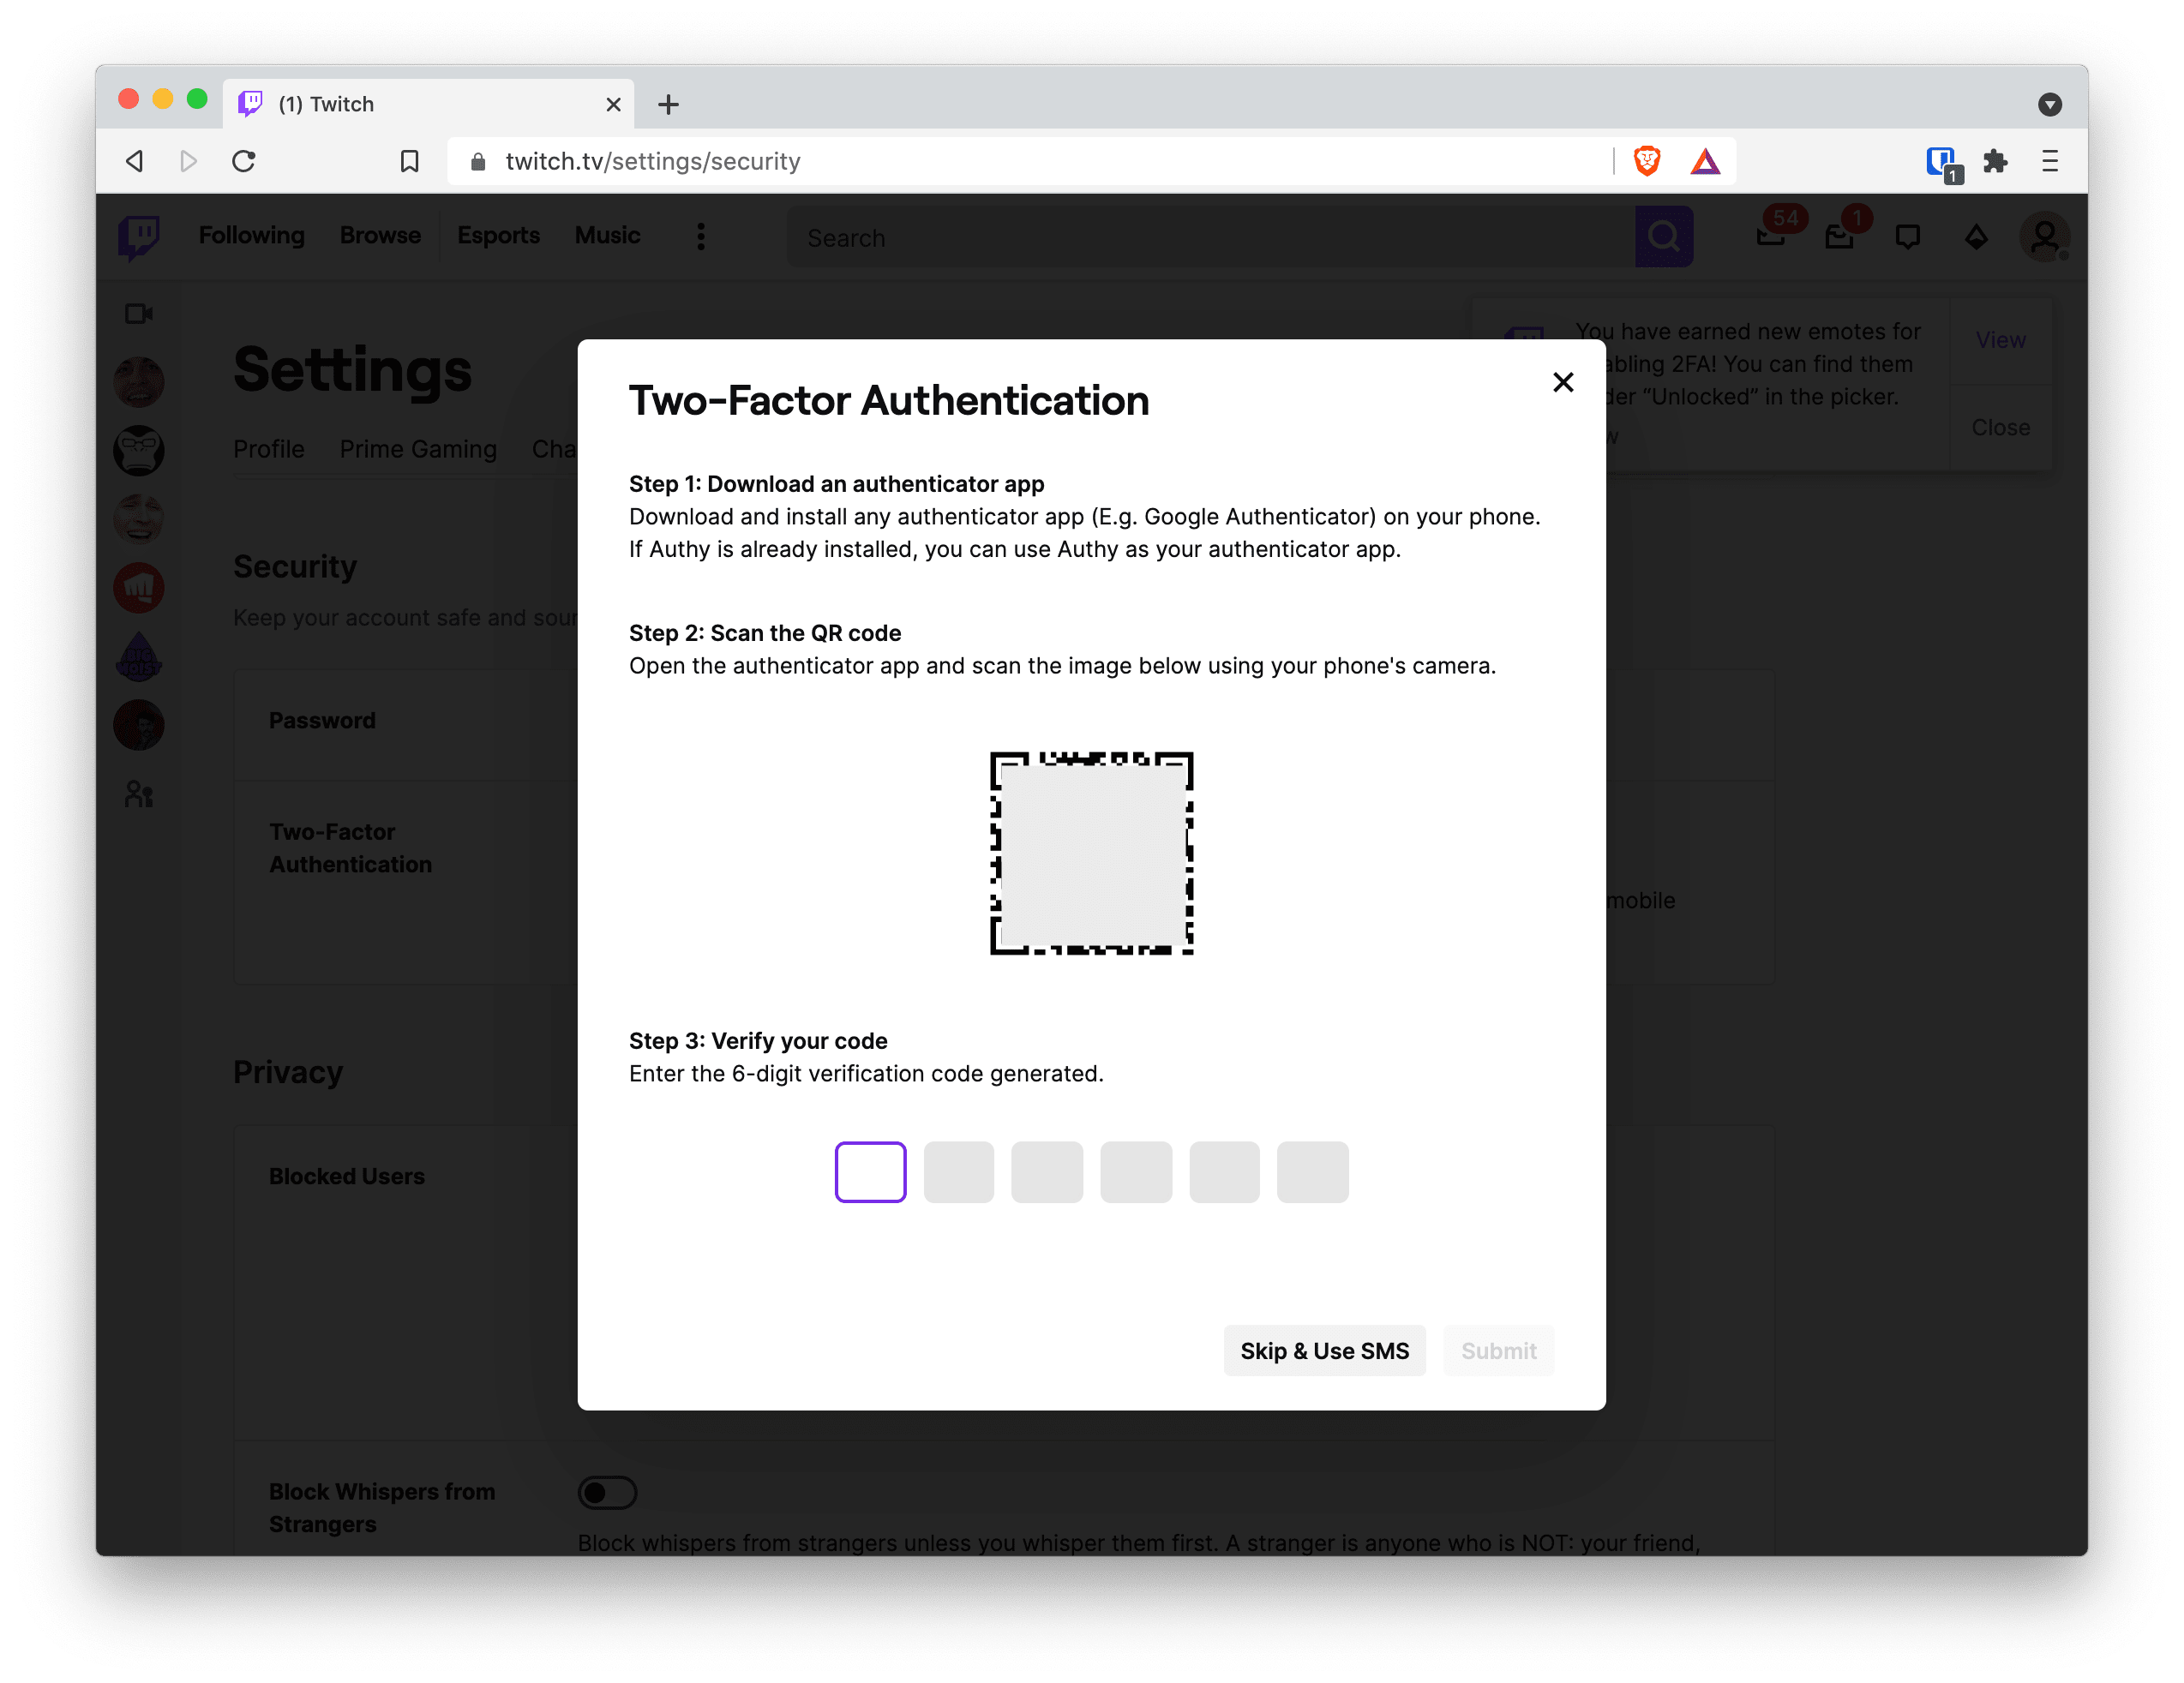2184x1683 pixels.
Task: Open the Twitch home logo
Action: tap(139, 237)
